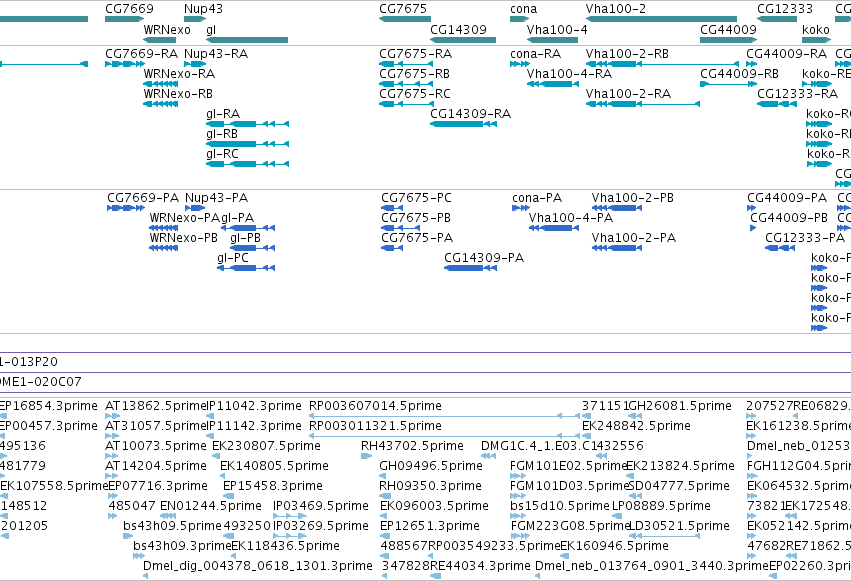Select transcript gl-RC
This screenshot has width=851, height=581.
pyautogui.click(x=223, y=154)
